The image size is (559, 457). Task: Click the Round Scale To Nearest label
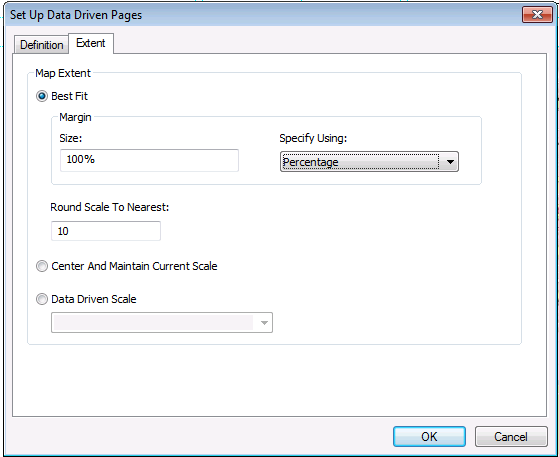[x=109, y=207]
